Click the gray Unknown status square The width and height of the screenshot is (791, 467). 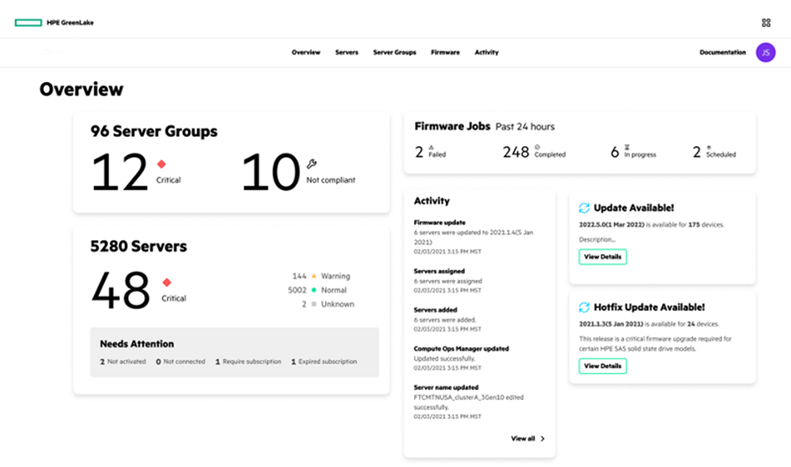tap(314, 304)
